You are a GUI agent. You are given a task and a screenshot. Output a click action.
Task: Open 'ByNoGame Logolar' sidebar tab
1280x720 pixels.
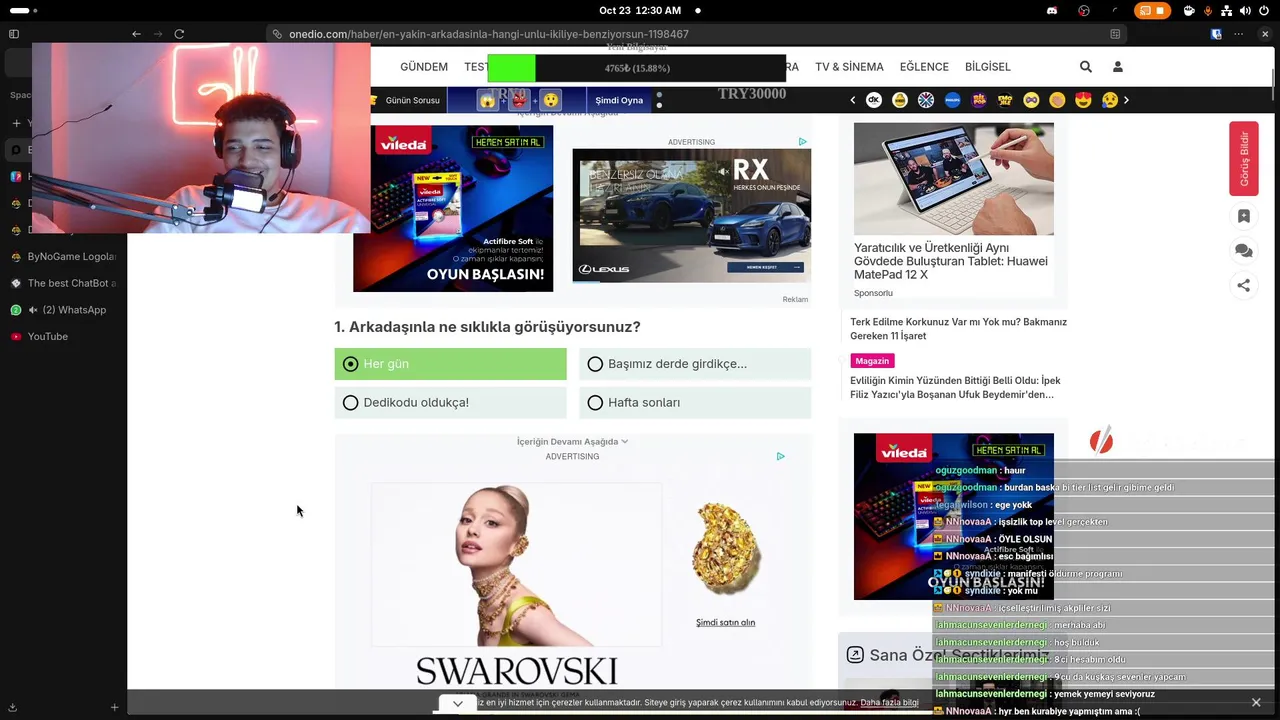62,257
